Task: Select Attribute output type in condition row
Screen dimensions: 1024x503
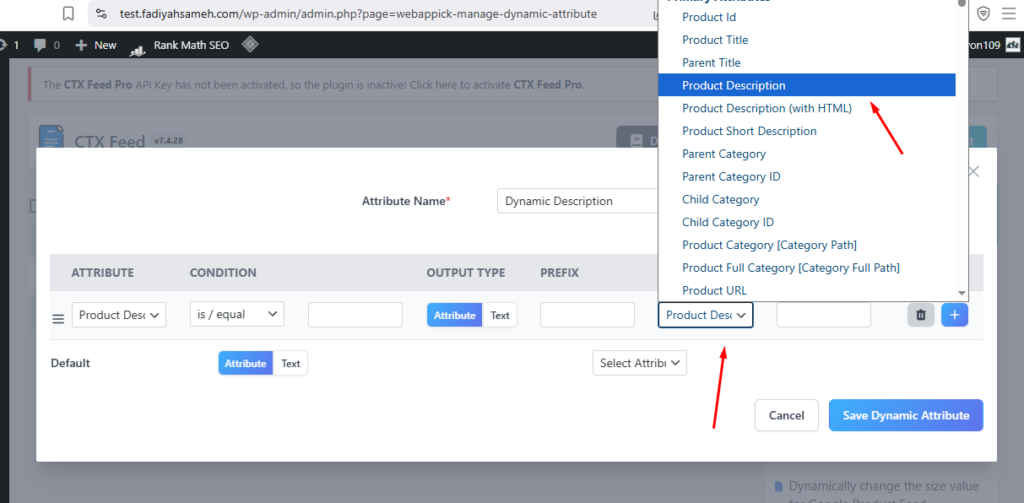Action: [455, 315]
